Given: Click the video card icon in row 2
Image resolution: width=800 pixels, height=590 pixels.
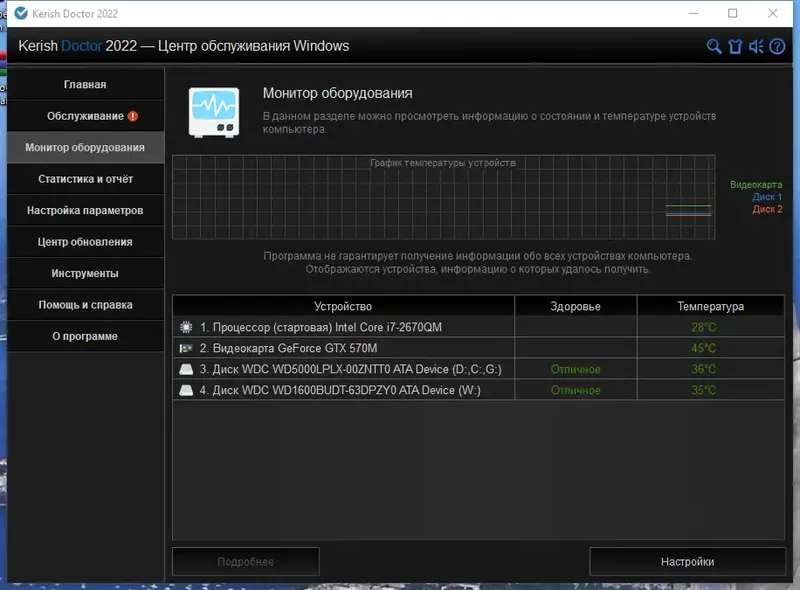Looking at the screenshot, I should coord(186,348).
